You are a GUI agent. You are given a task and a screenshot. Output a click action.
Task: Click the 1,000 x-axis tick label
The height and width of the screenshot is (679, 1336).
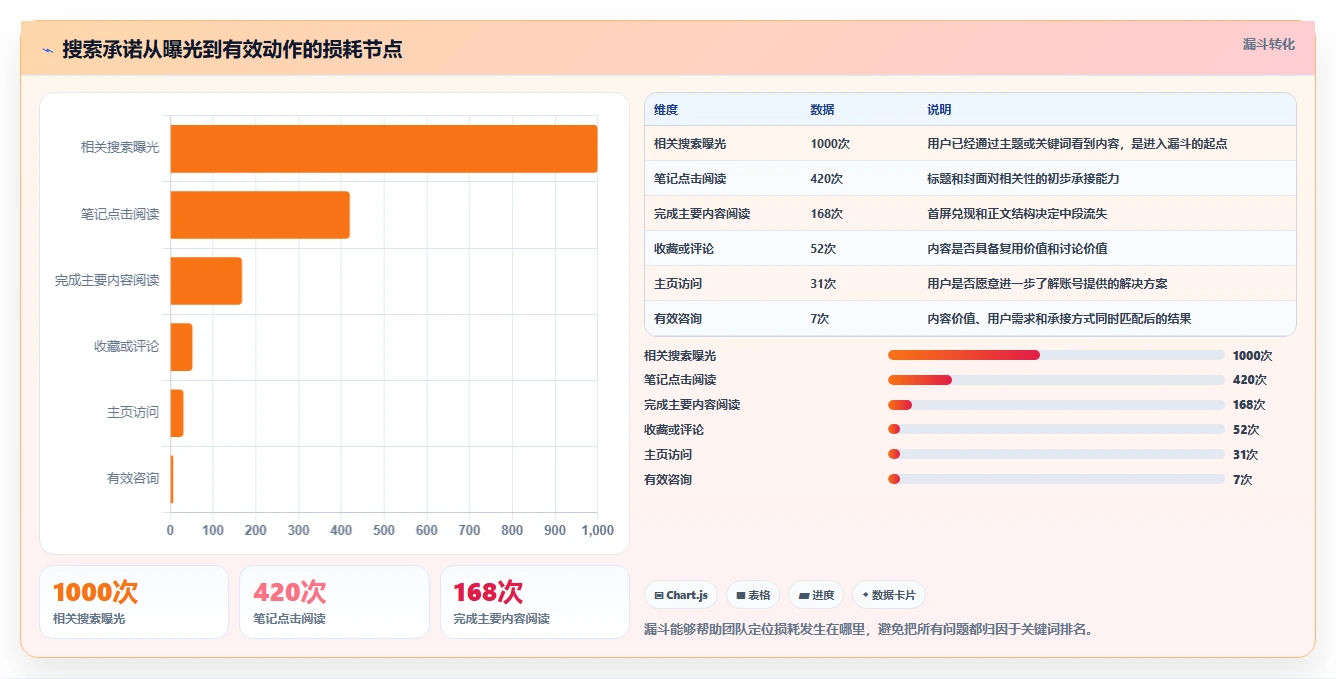pos(597,531)
